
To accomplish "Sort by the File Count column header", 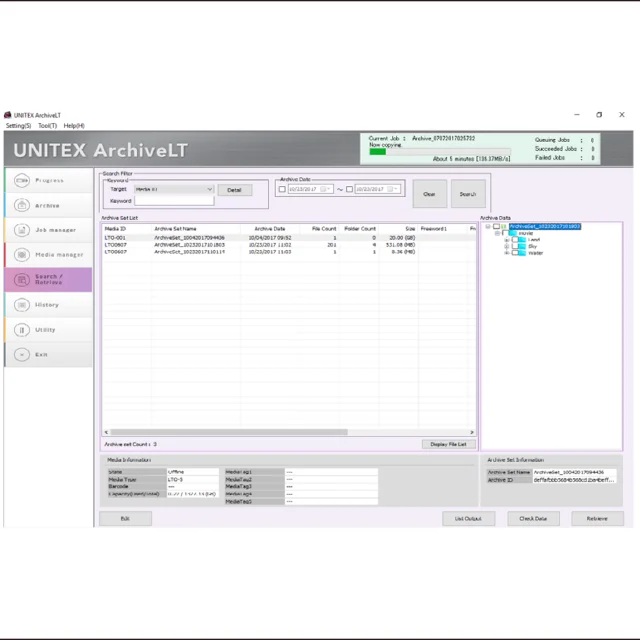I will coord(319,229).
